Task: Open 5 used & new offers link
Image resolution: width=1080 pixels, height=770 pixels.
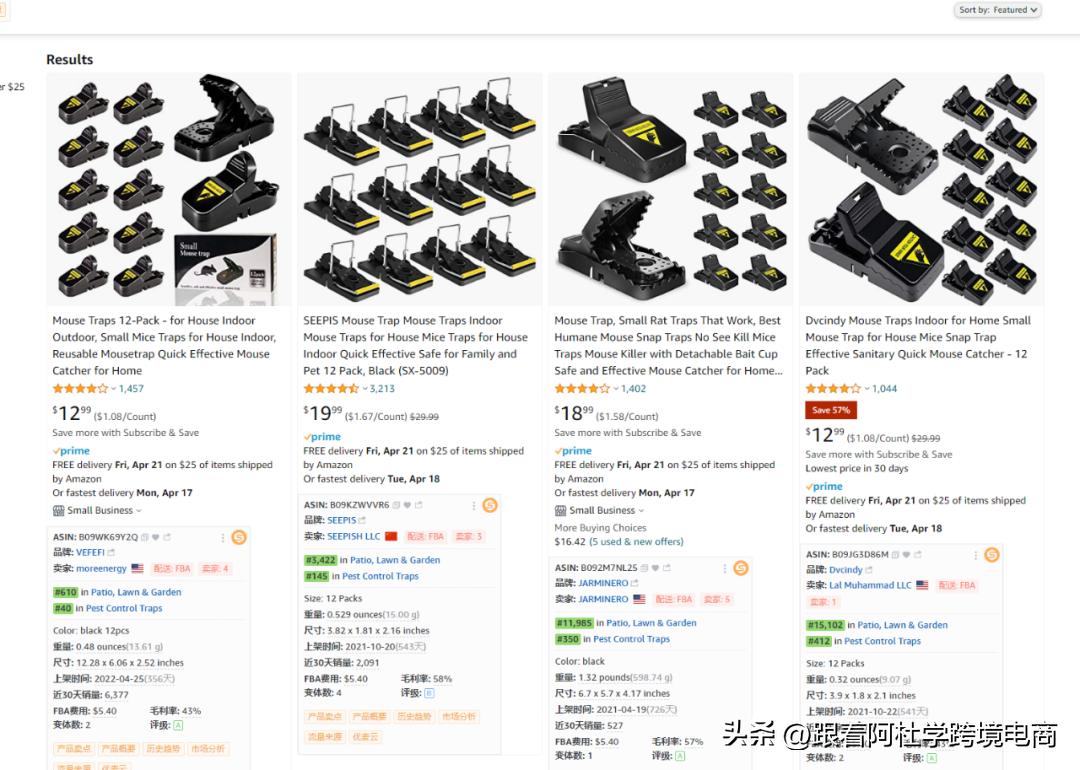Action: 636,542
